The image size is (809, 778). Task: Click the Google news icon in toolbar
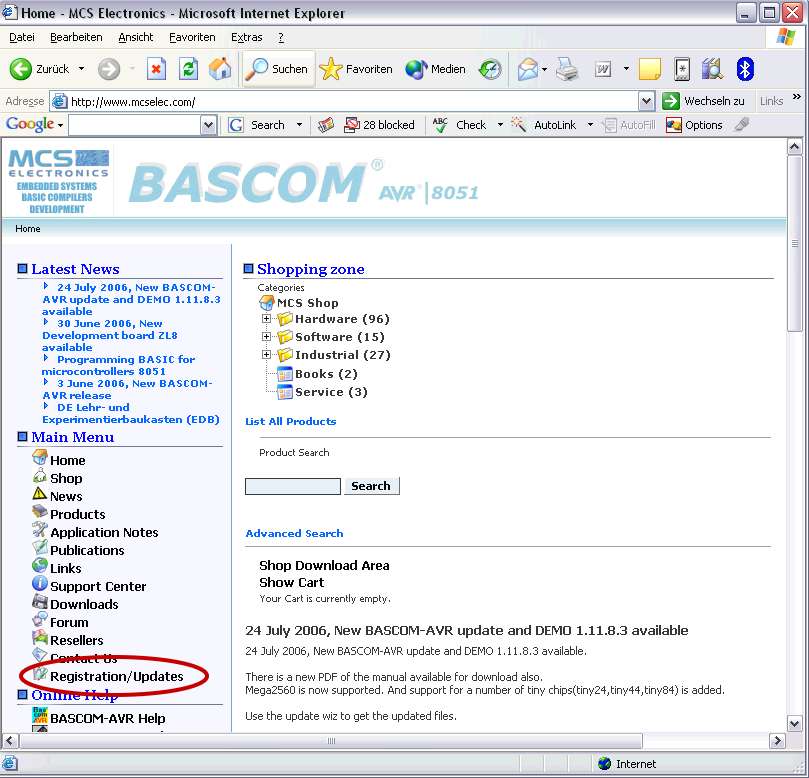click(x=326, y=125)
